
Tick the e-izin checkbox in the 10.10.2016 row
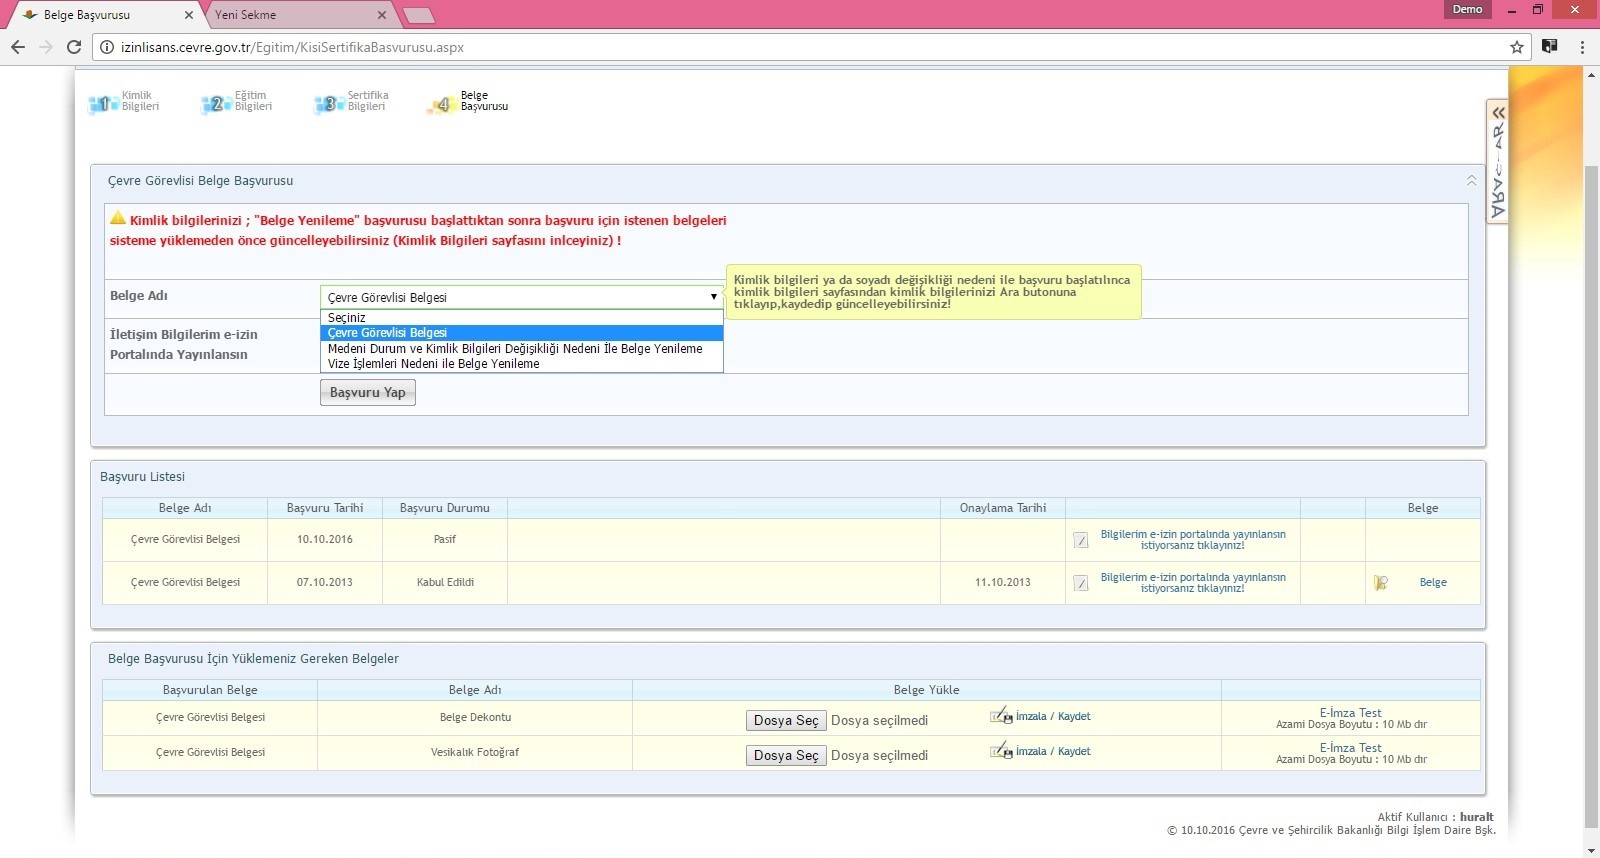[x=1081, y=540]
